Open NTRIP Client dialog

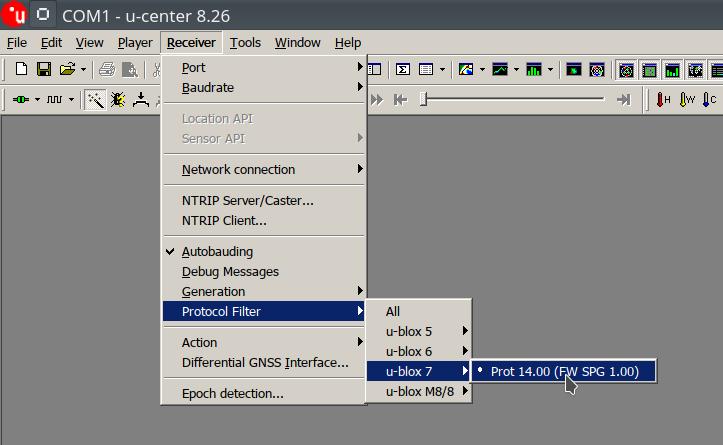(x=264, y=220)
